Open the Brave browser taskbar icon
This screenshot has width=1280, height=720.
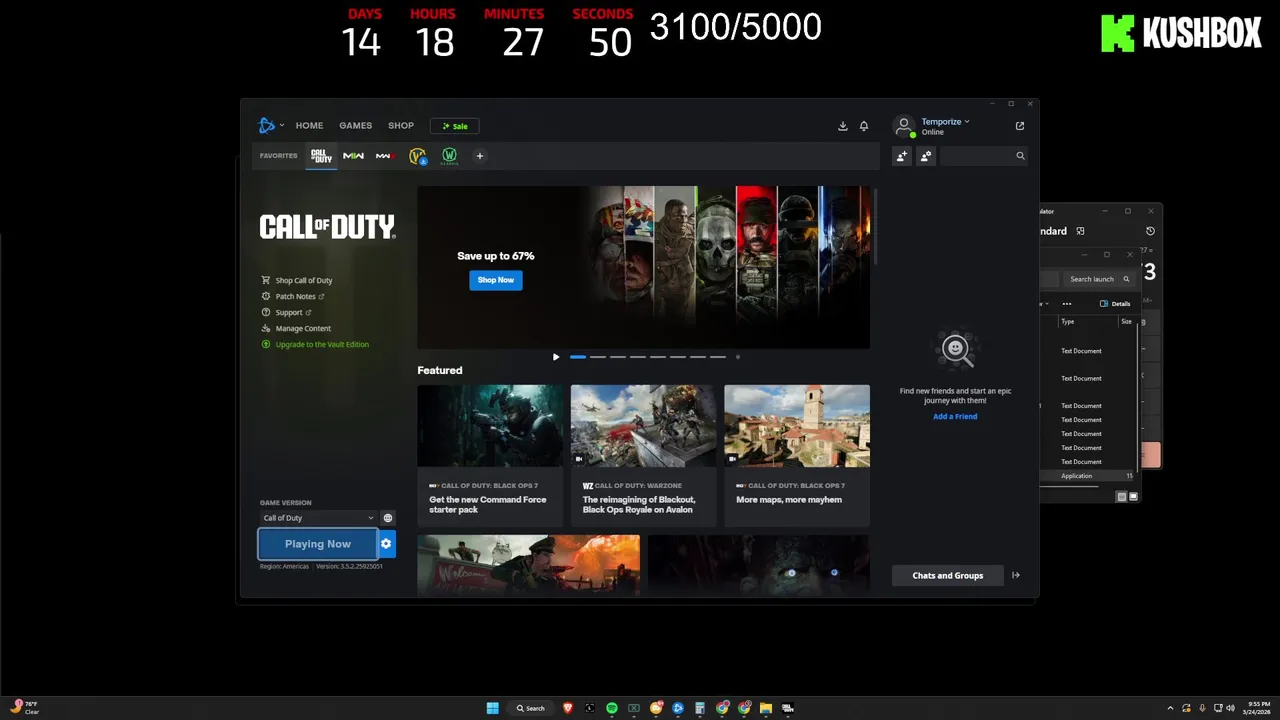[568, 708]
